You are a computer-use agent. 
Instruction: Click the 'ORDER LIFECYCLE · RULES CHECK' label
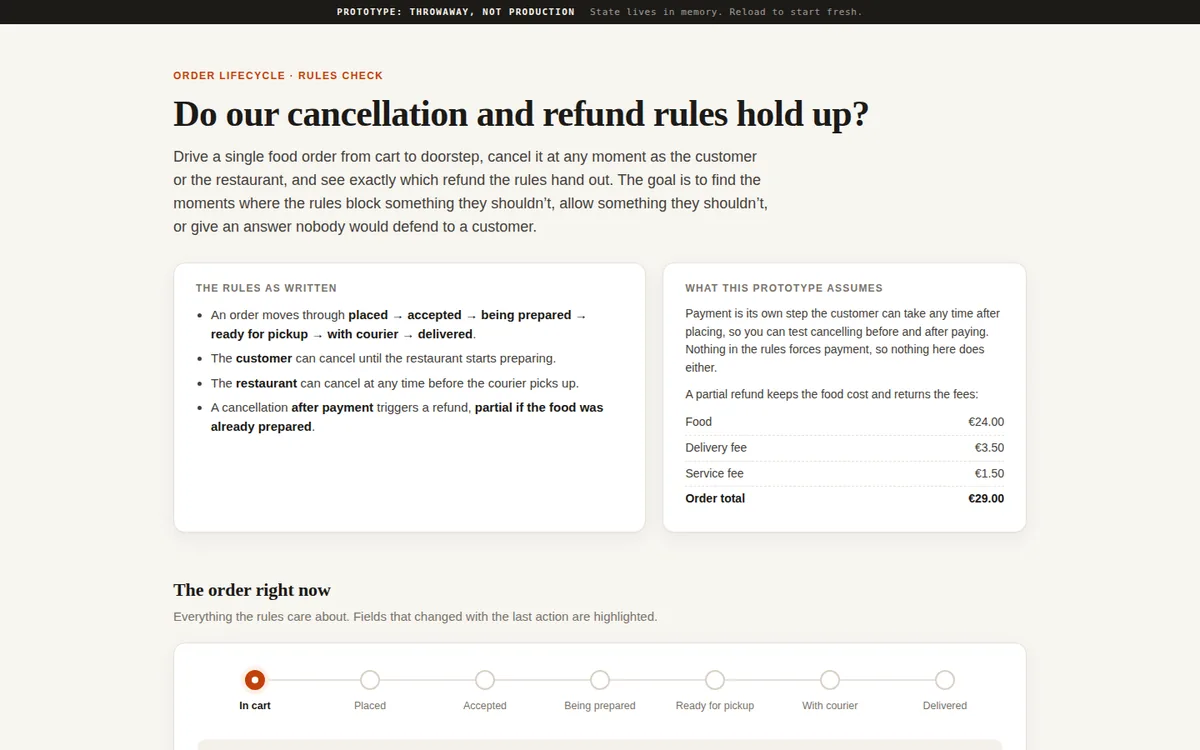coord(278,76)
